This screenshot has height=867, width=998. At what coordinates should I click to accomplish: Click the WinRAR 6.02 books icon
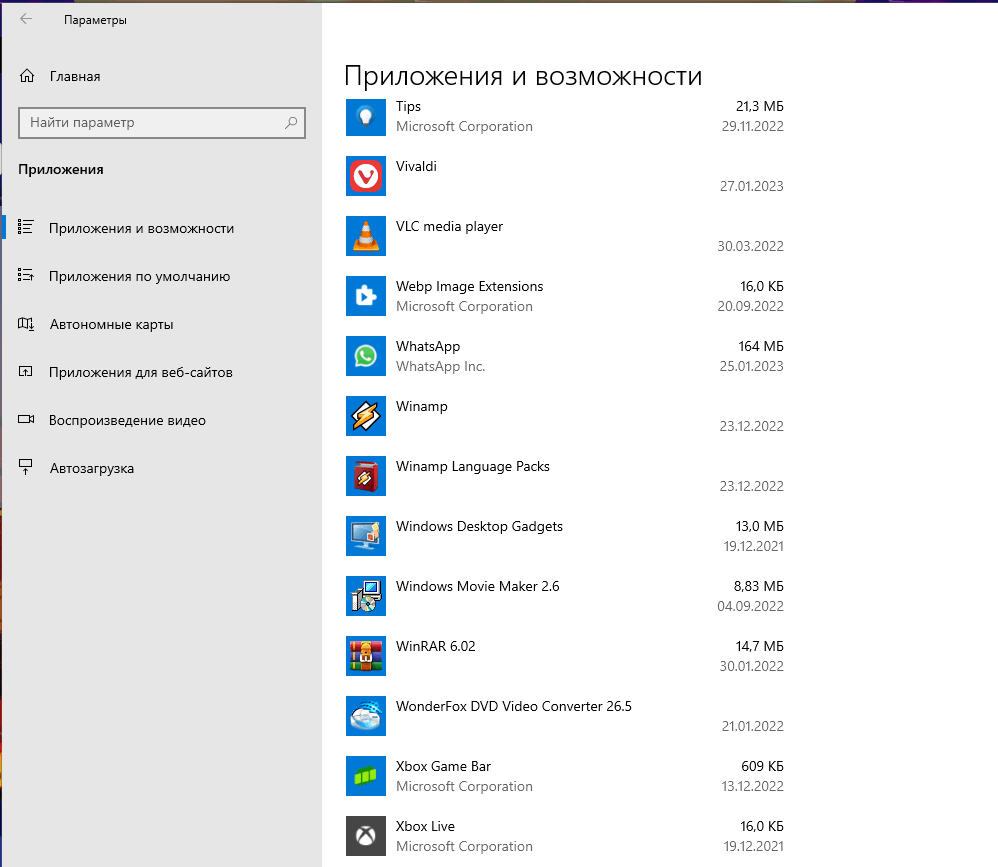coord(366,656)
